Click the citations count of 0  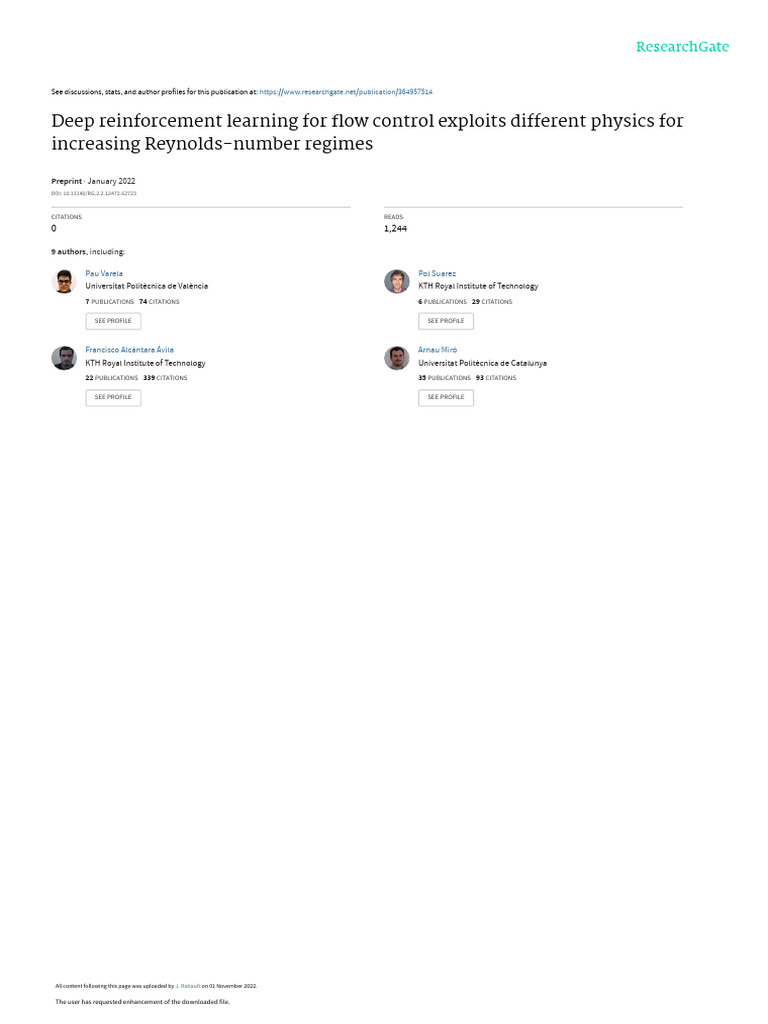click(x=54, y=229)
